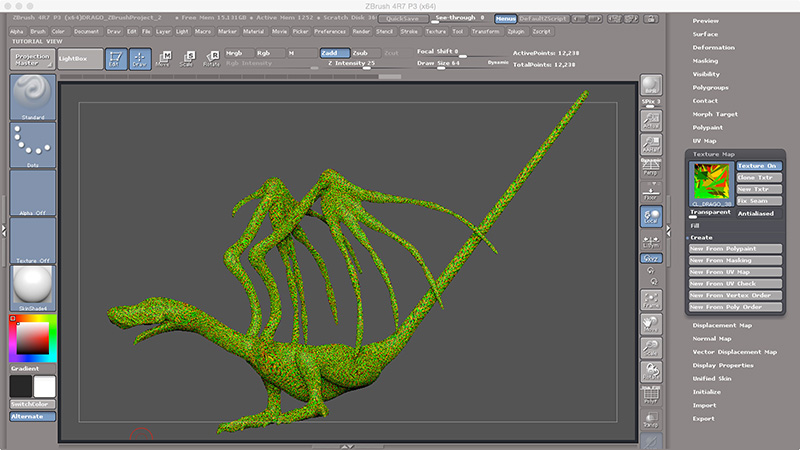Open the Zplugin menu
800x450 pixels.
click(518, 31)
